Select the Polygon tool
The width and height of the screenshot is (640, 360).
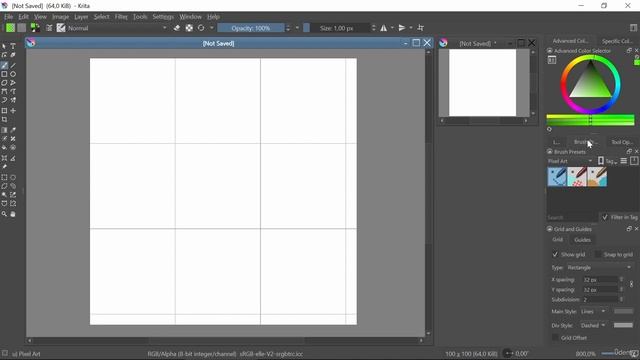coord(4,83)
